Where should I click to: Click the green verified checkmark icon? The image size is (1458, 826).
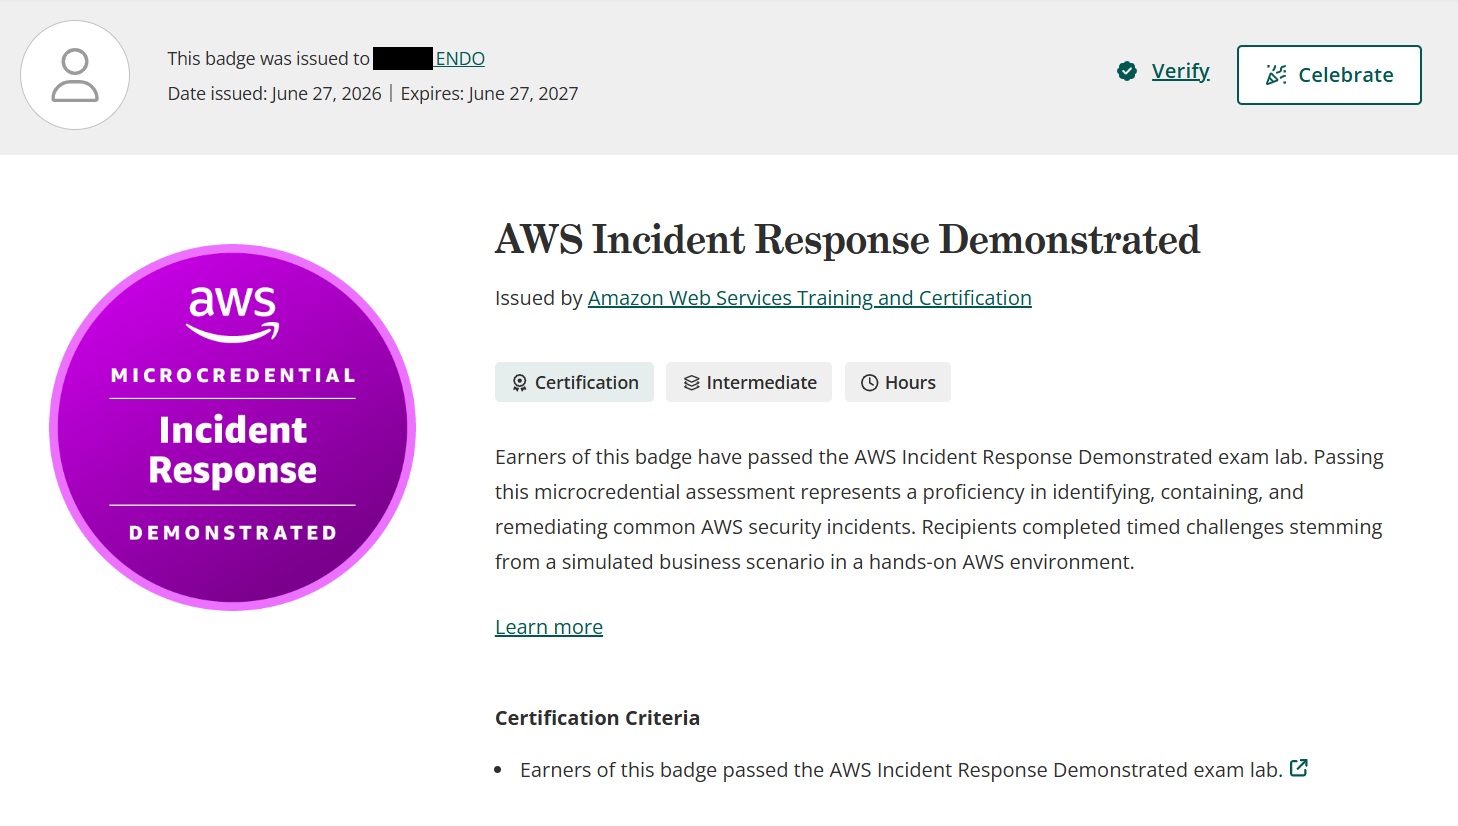(1127, 71)
